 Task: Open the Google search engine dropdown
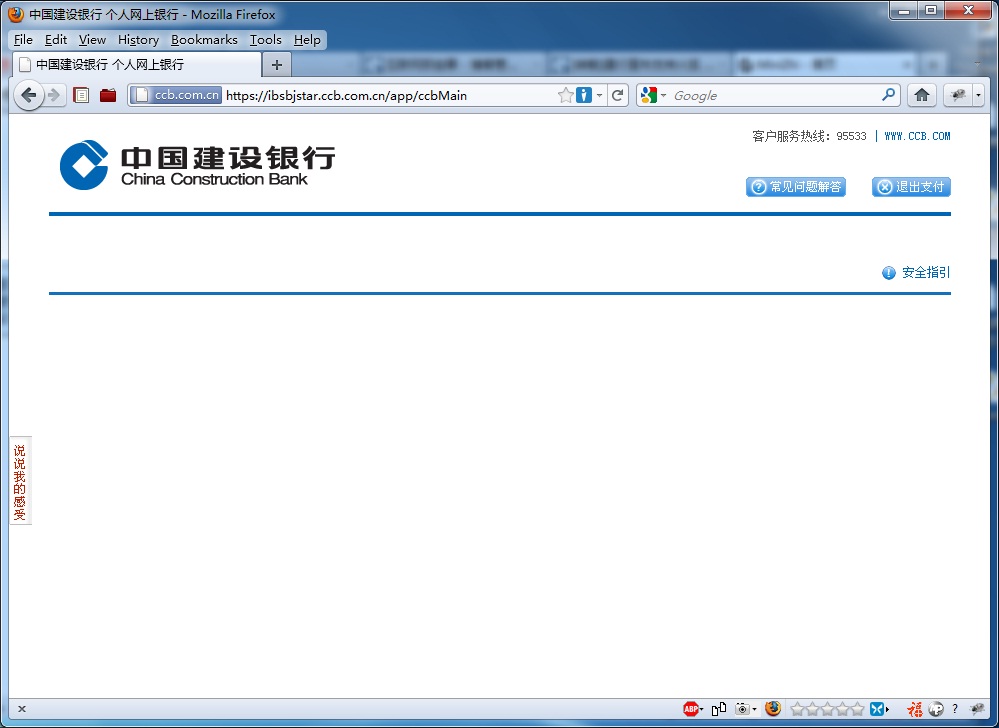[659, 95]
